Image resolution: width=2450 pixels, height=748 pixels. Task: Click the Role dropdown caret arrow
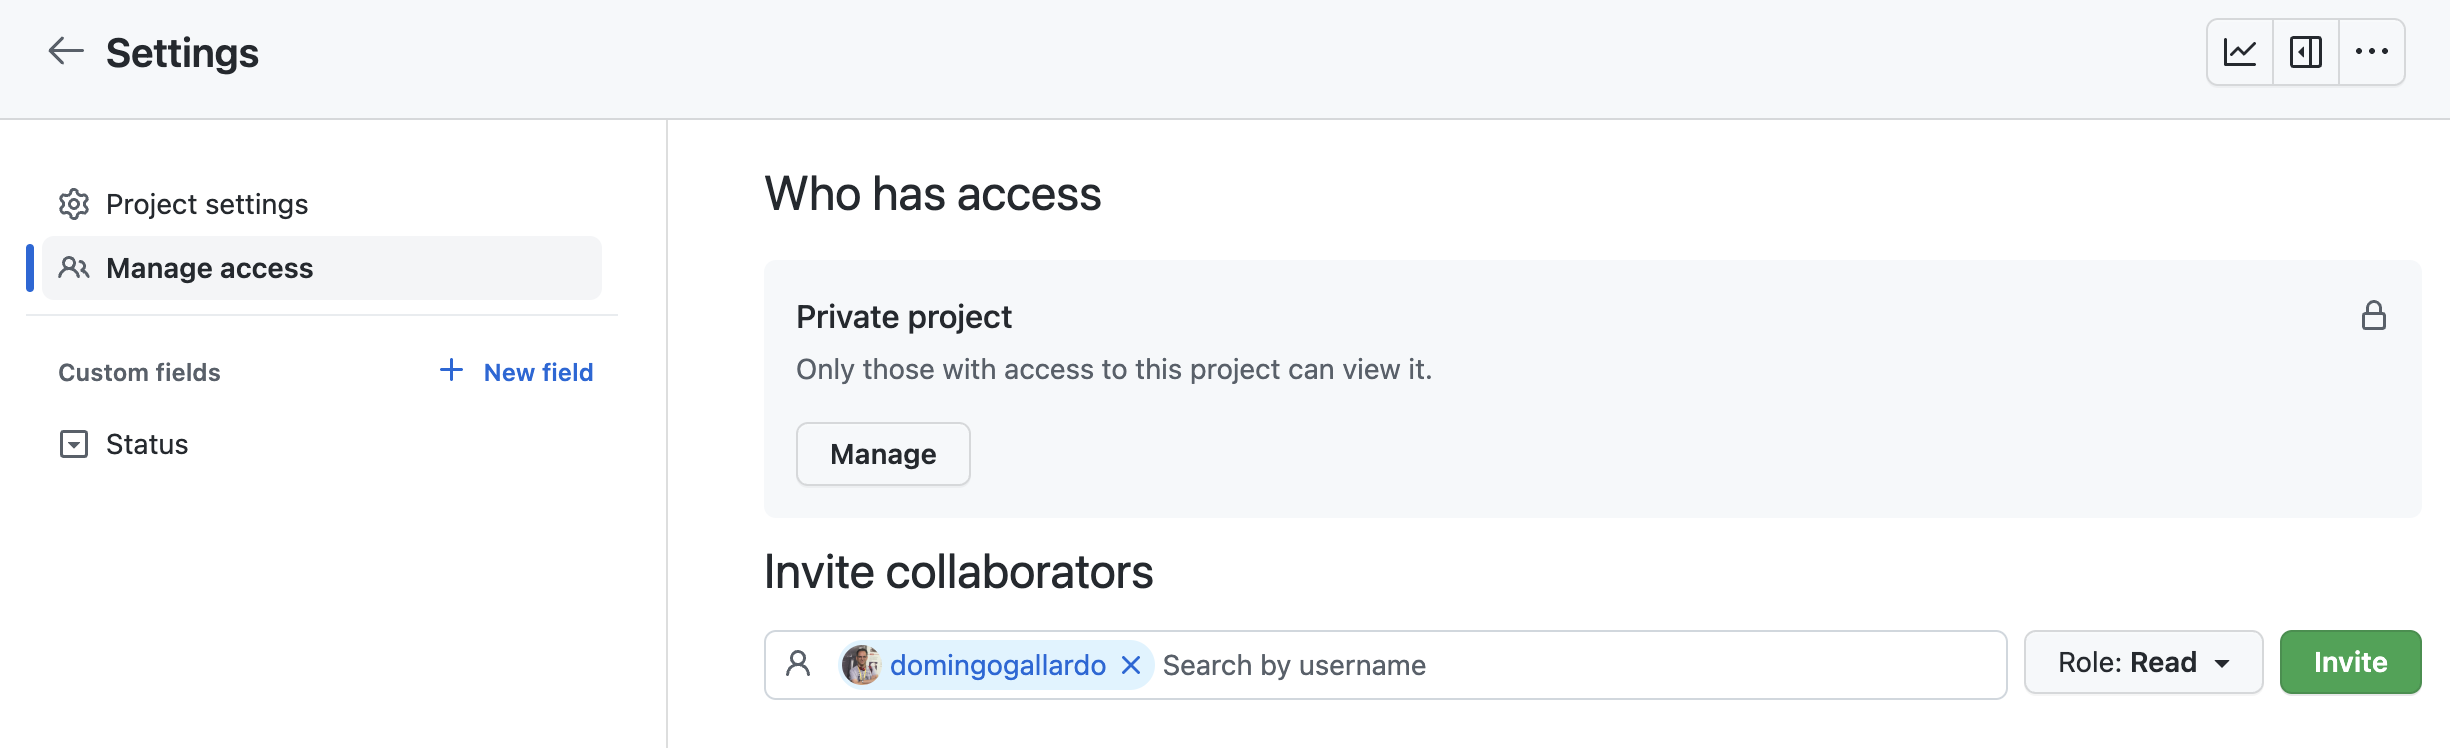[x=2222, y=664]
